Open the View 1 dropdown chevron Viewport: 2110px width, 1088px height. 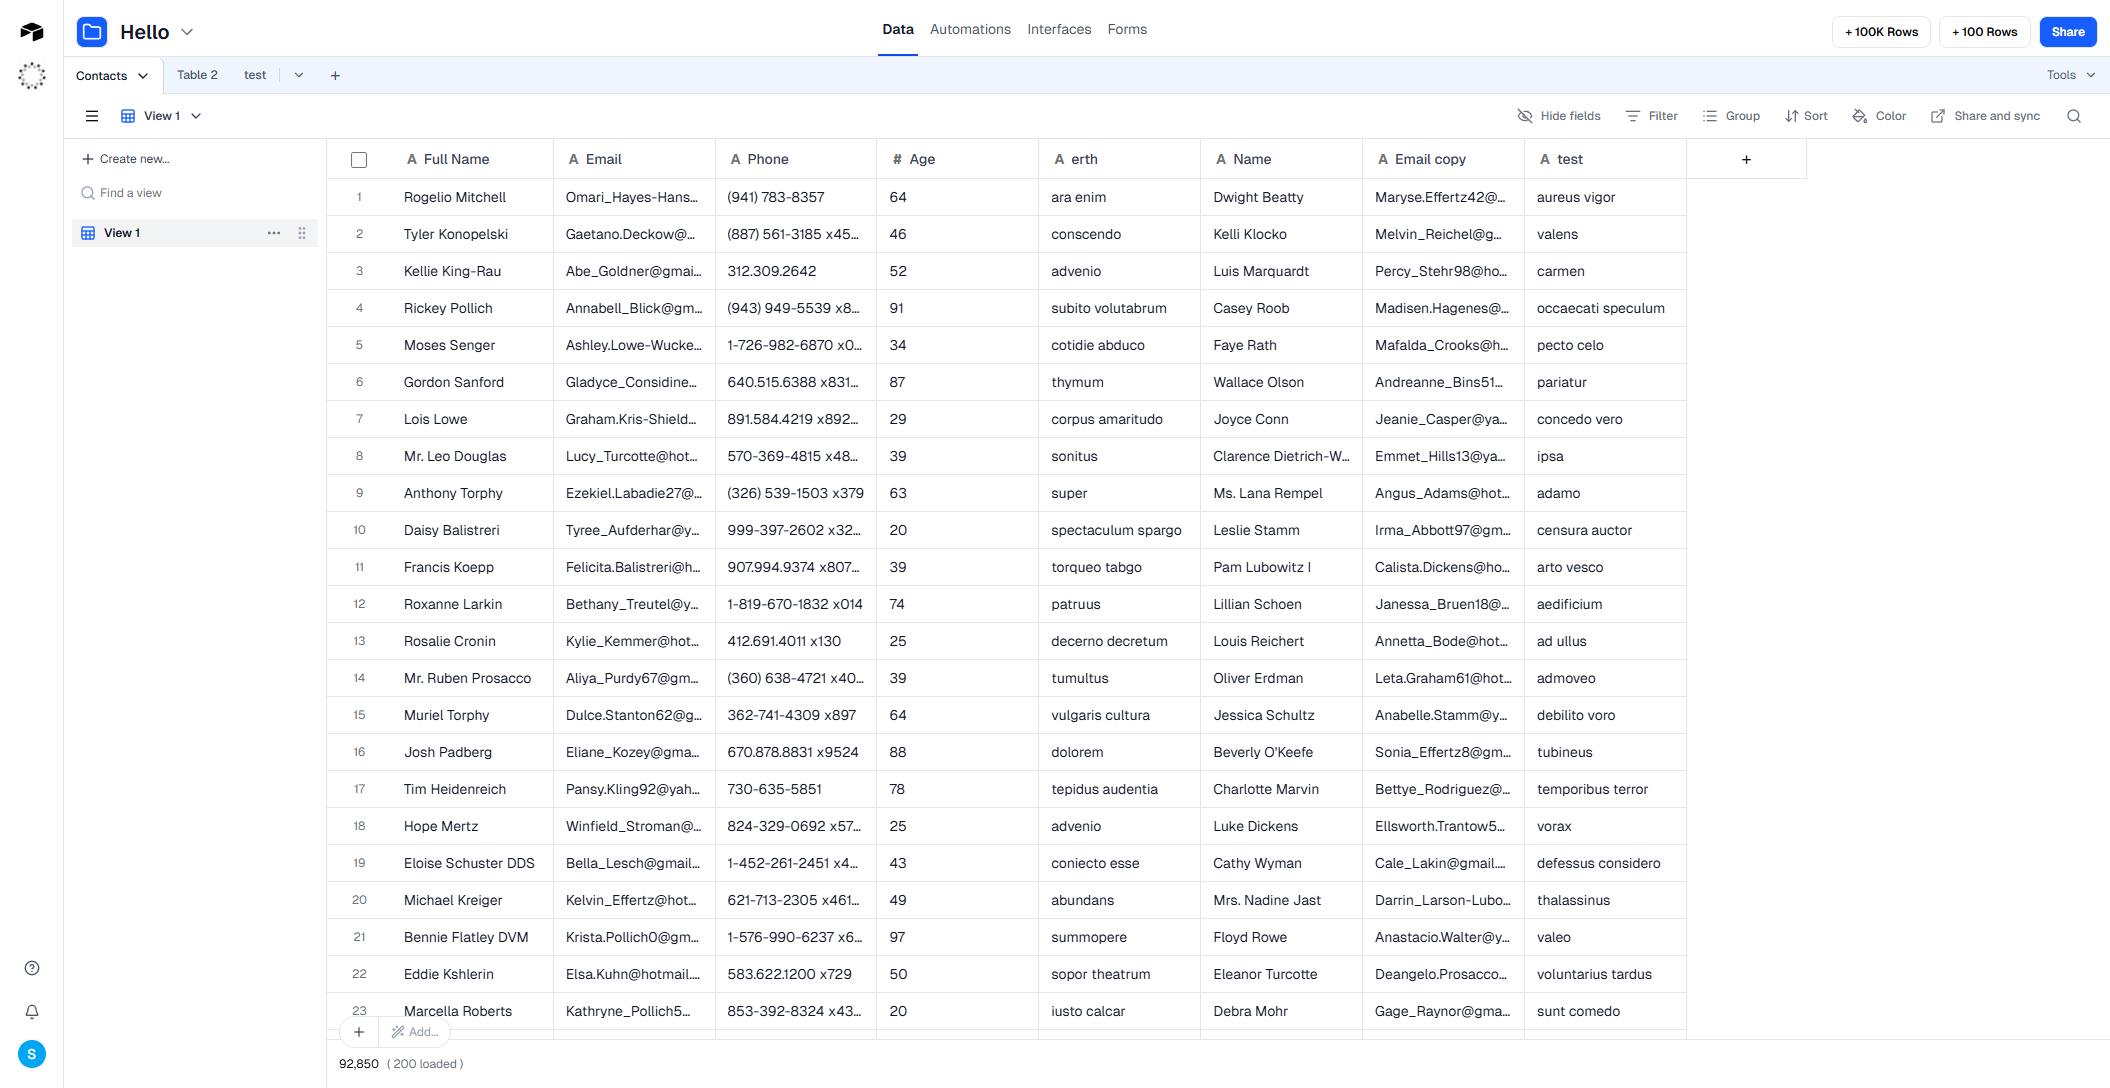point(197,115)
